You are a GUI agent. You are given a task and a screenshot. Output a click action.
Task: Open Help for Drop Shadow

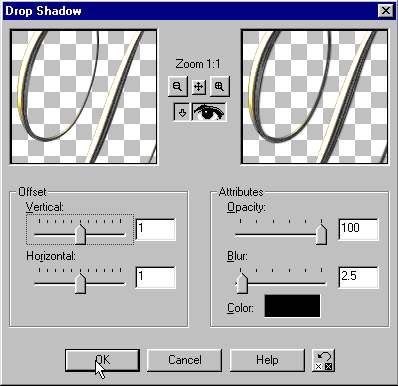[x=267, y=360]
